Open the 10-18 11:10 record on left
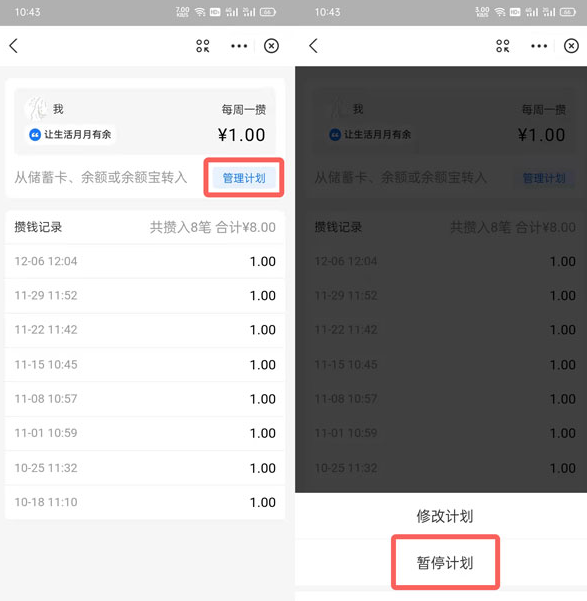Image resolution: width=587 pixels, height=601 pixels. (x=145, y=502)
